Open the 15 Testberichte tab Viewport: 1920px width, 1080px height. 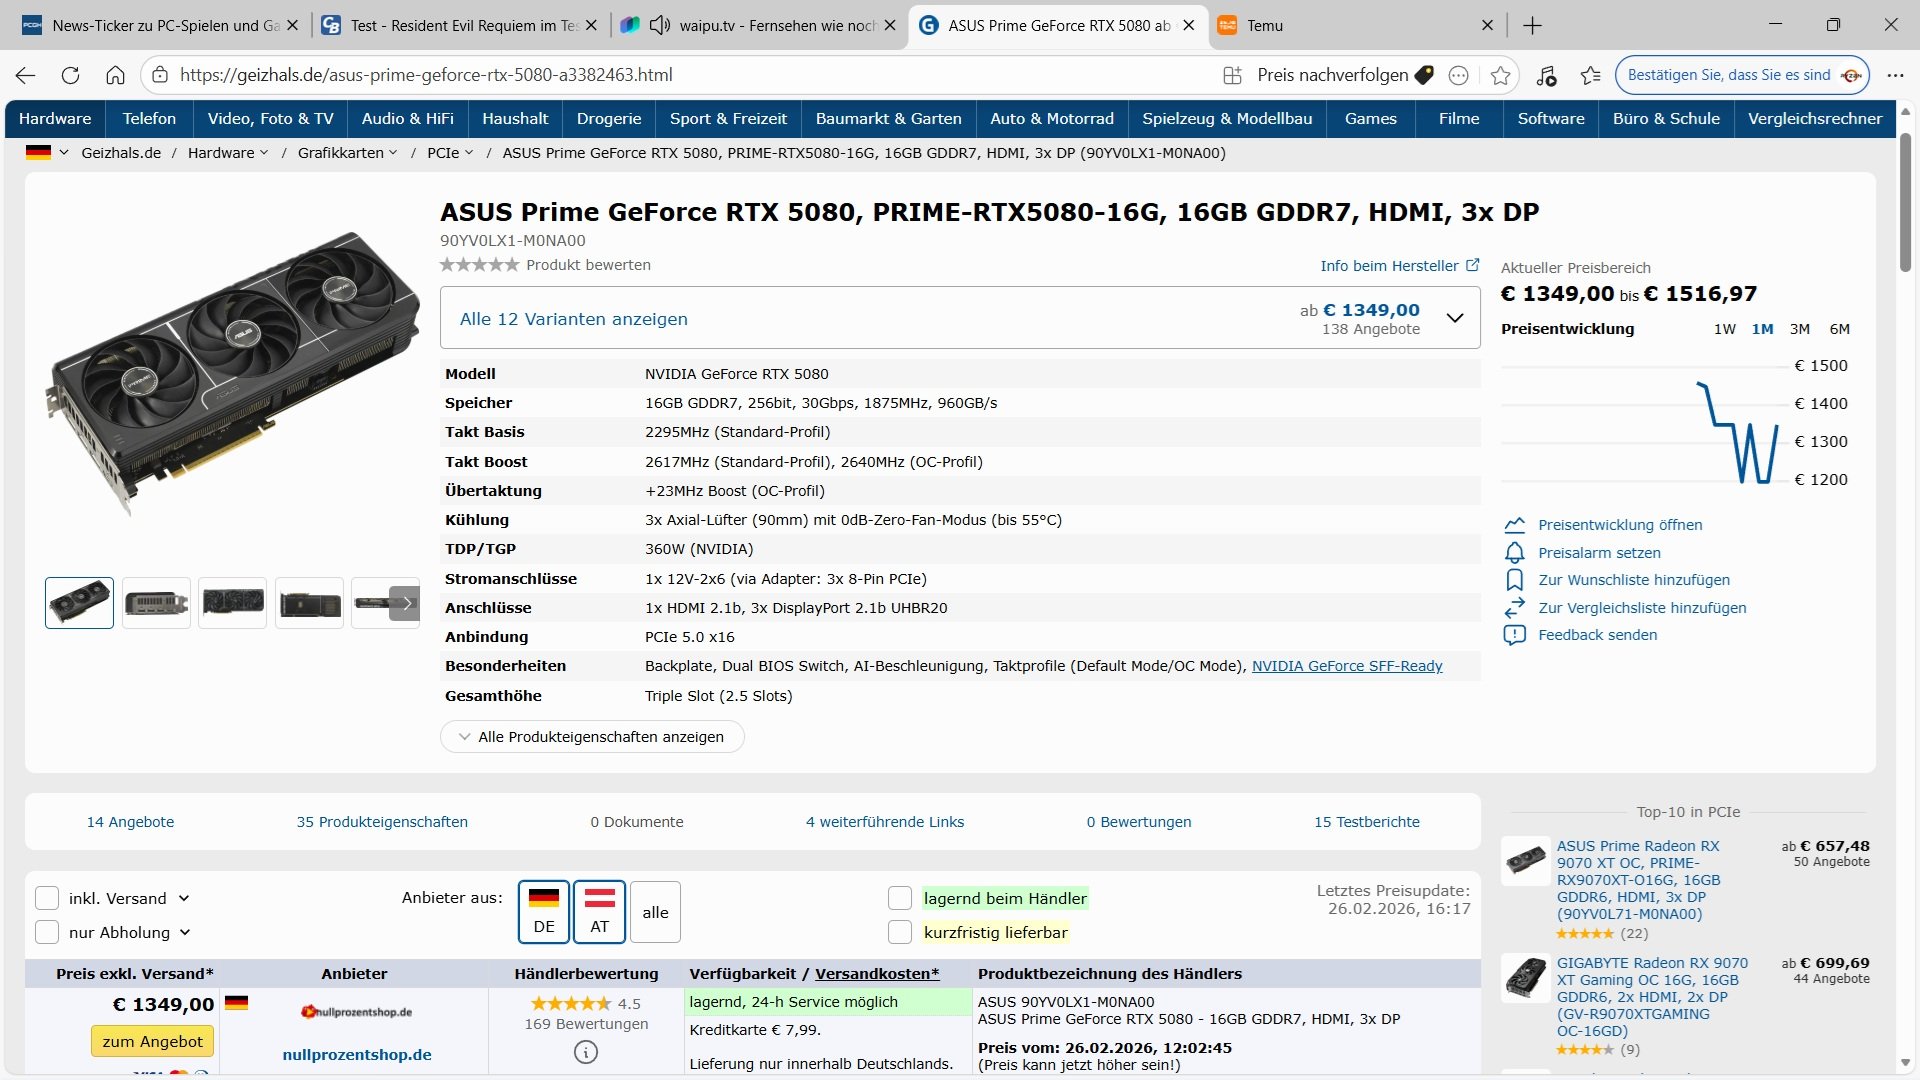click(x=1366, y=822)
